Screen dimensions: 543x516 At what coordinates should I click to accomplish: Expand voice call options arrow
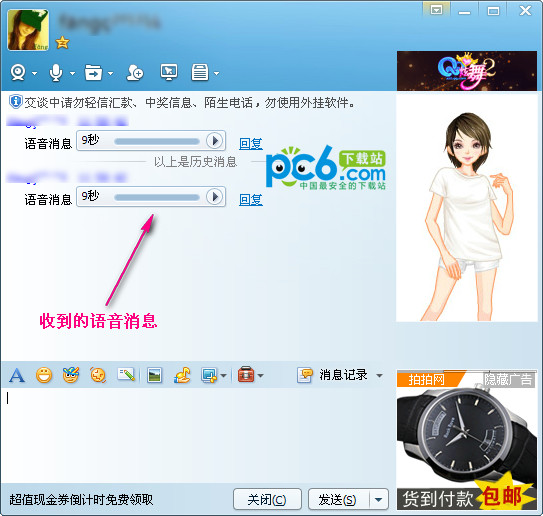[72, 73]
